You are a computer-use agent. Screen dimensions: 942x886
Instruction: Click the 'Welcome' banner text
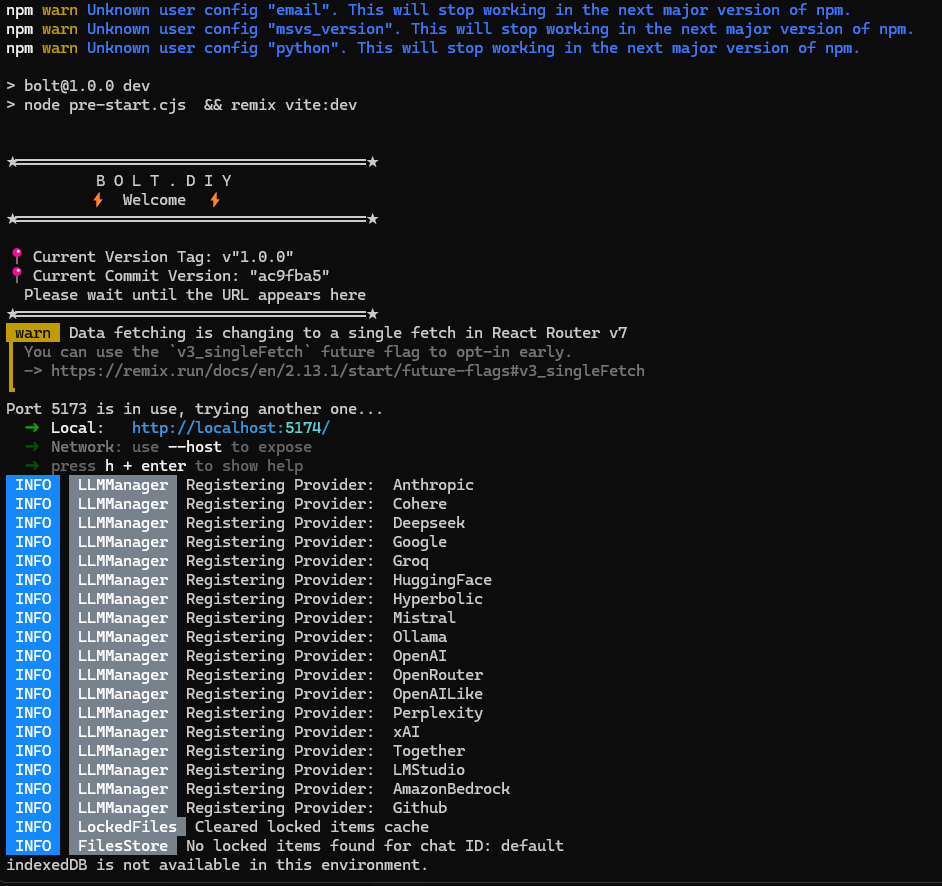pos(154,200)
